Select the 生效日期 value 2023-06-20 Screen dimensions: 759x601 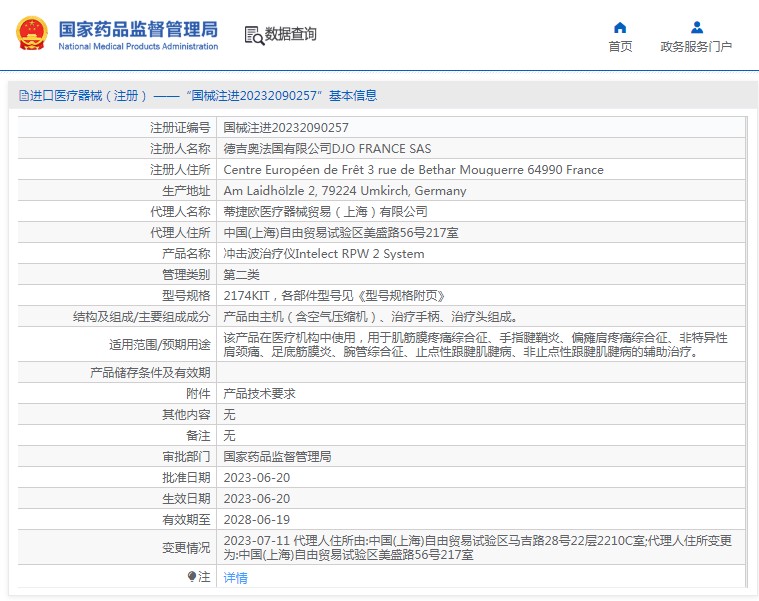coord(257,498)
